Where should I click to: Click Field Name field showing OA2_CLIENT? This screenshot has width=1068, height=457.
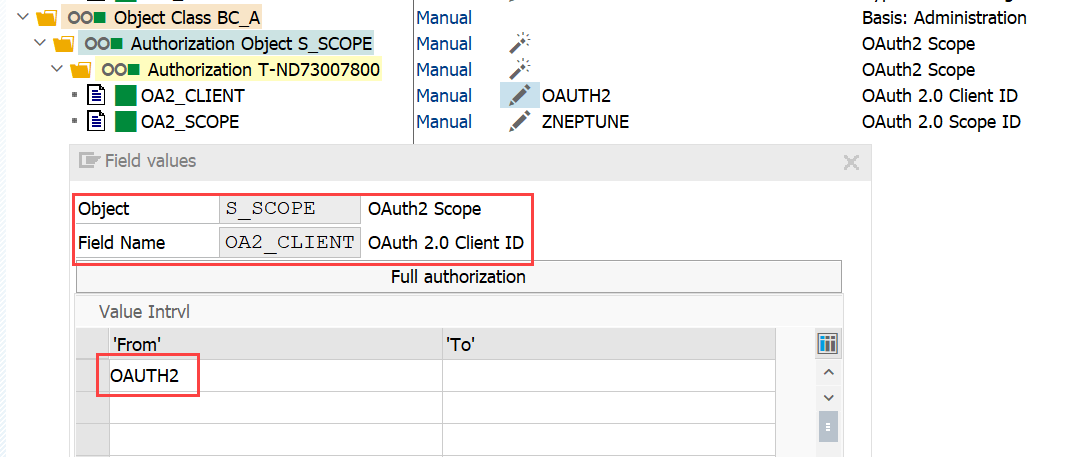290,242
